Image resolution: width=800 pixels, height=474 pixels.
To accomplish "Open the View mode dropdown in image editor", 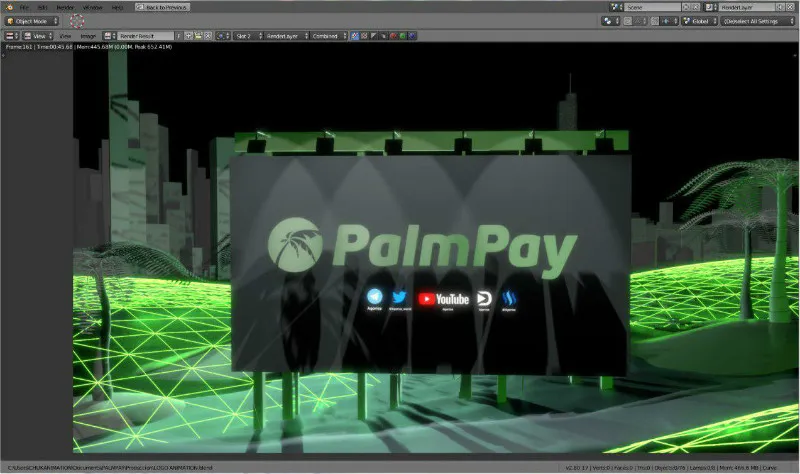I will pos(38,36).
